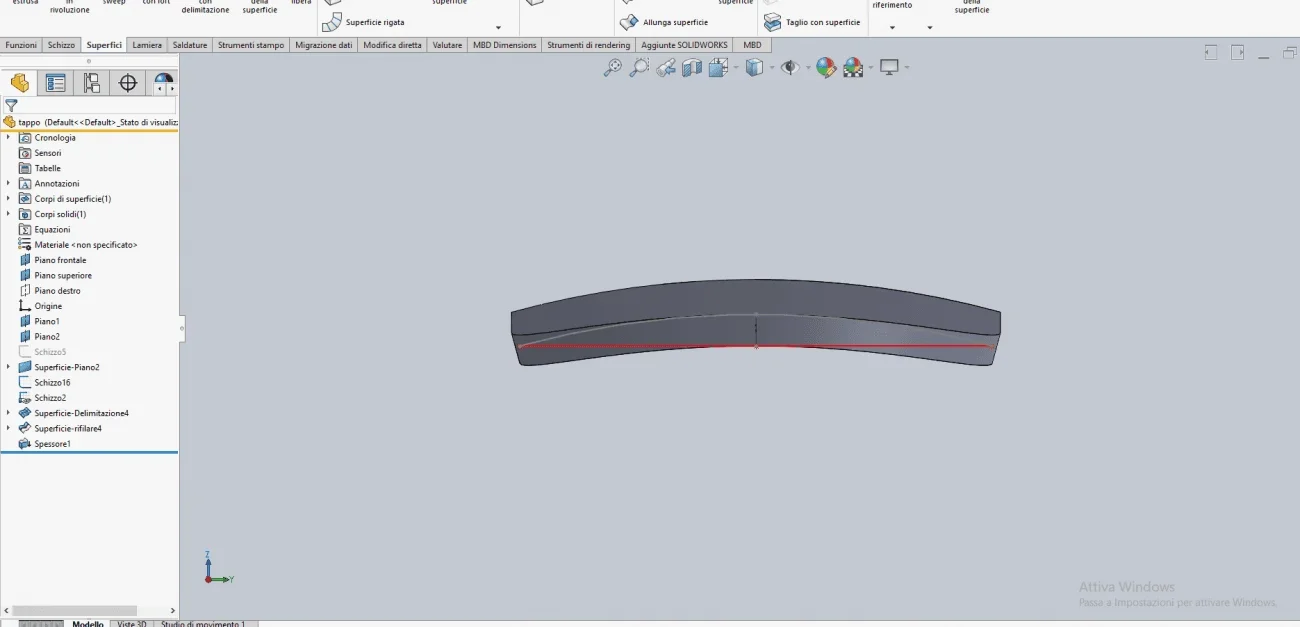Image resolution: width=1300 pixels, height=627 pixels.
Task: Click the View Orientation cube icon
Action: pos(718,67)
